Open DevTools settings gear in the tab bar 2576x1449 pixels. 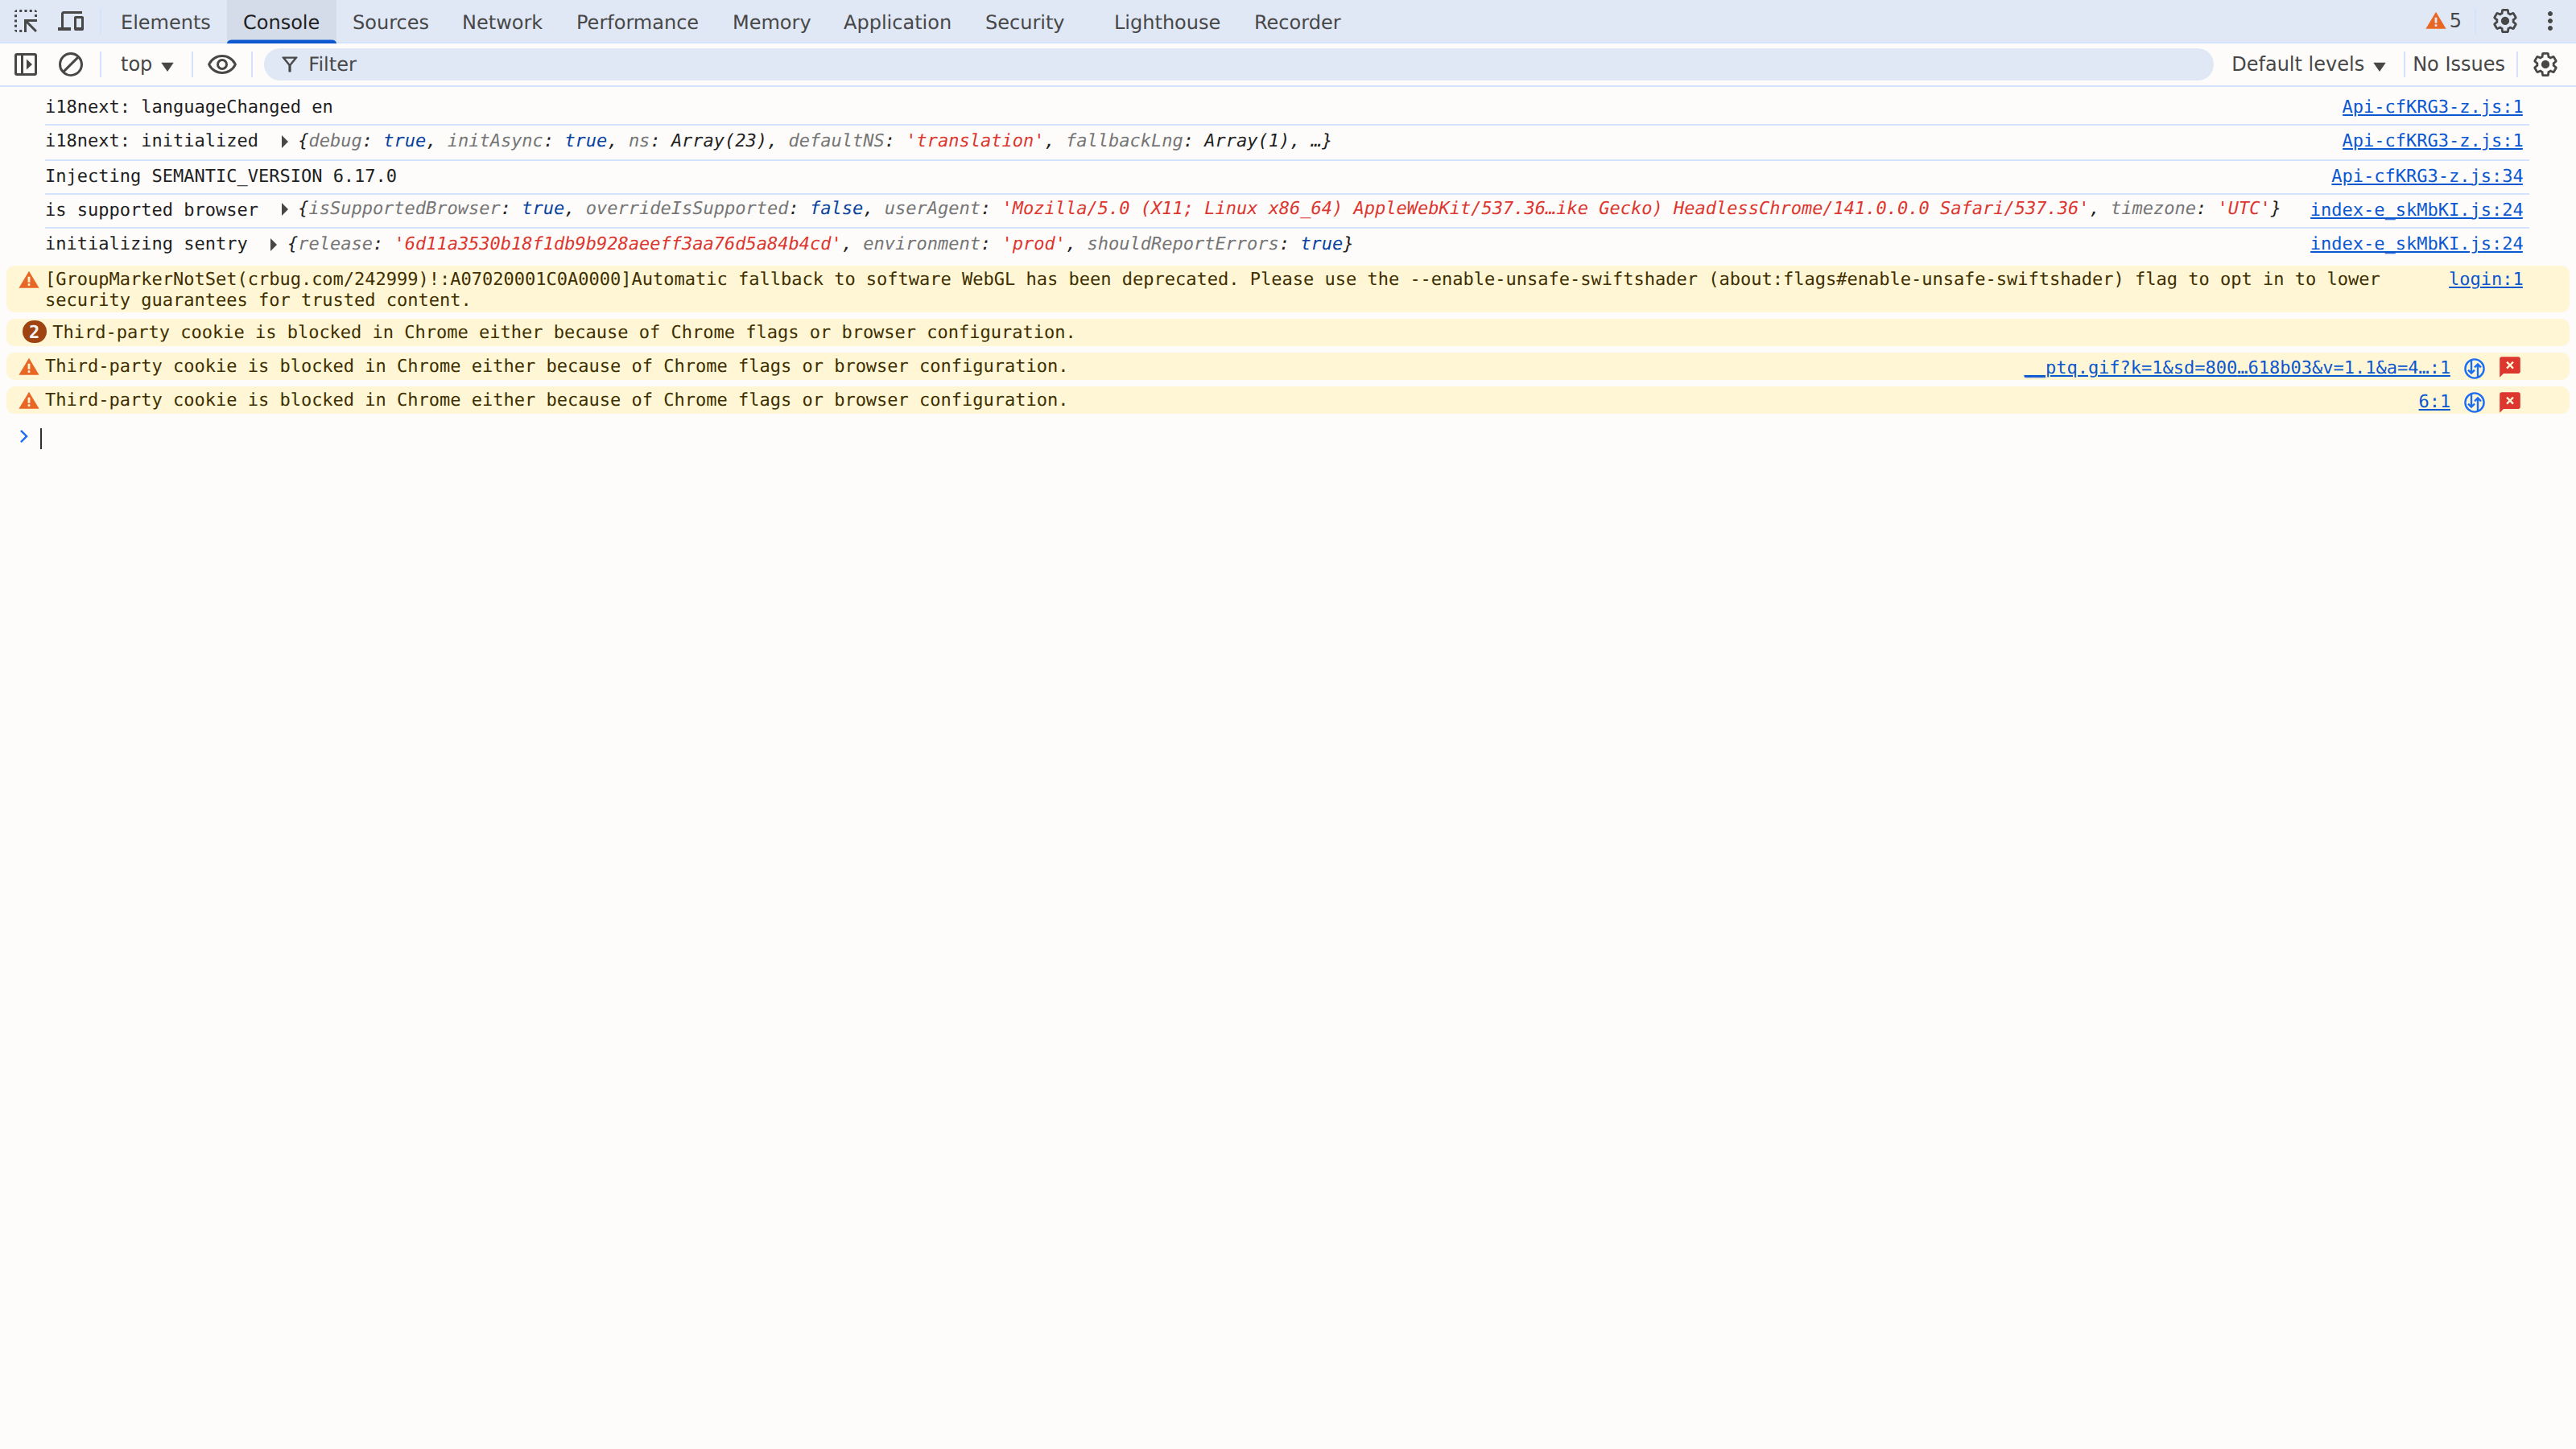tap(2505, 21)
